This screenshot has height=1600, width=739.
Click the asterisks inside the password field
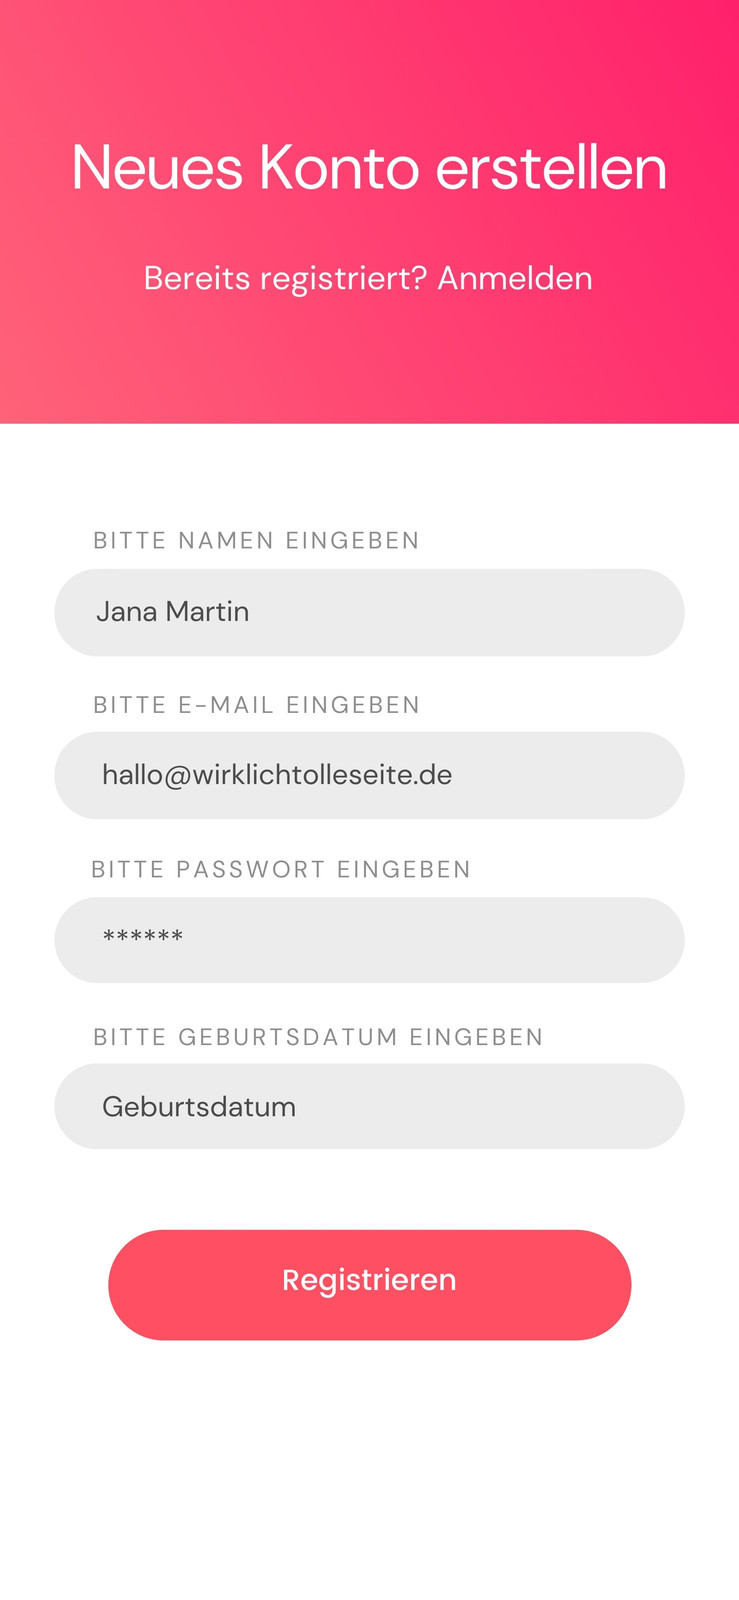click(143, 937)
